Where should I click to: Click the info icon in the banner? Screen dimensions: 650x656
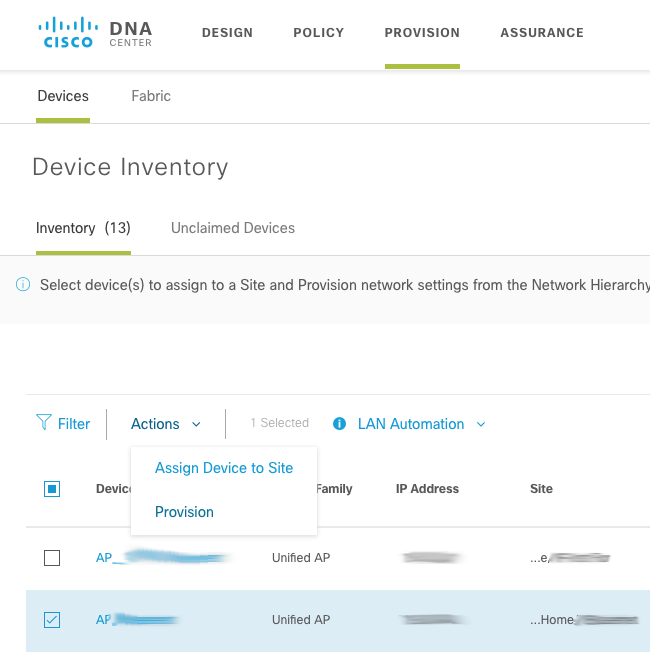[x=23, y=285]
